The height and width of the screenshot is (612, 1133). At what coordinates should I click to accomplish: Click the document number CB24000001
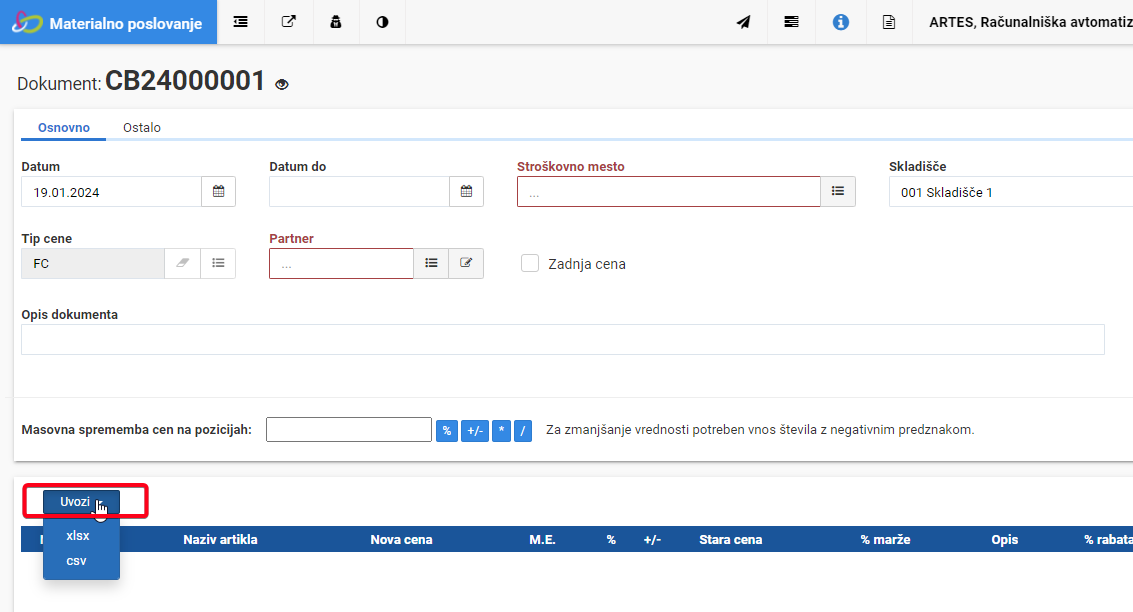[x=186, y=81]
